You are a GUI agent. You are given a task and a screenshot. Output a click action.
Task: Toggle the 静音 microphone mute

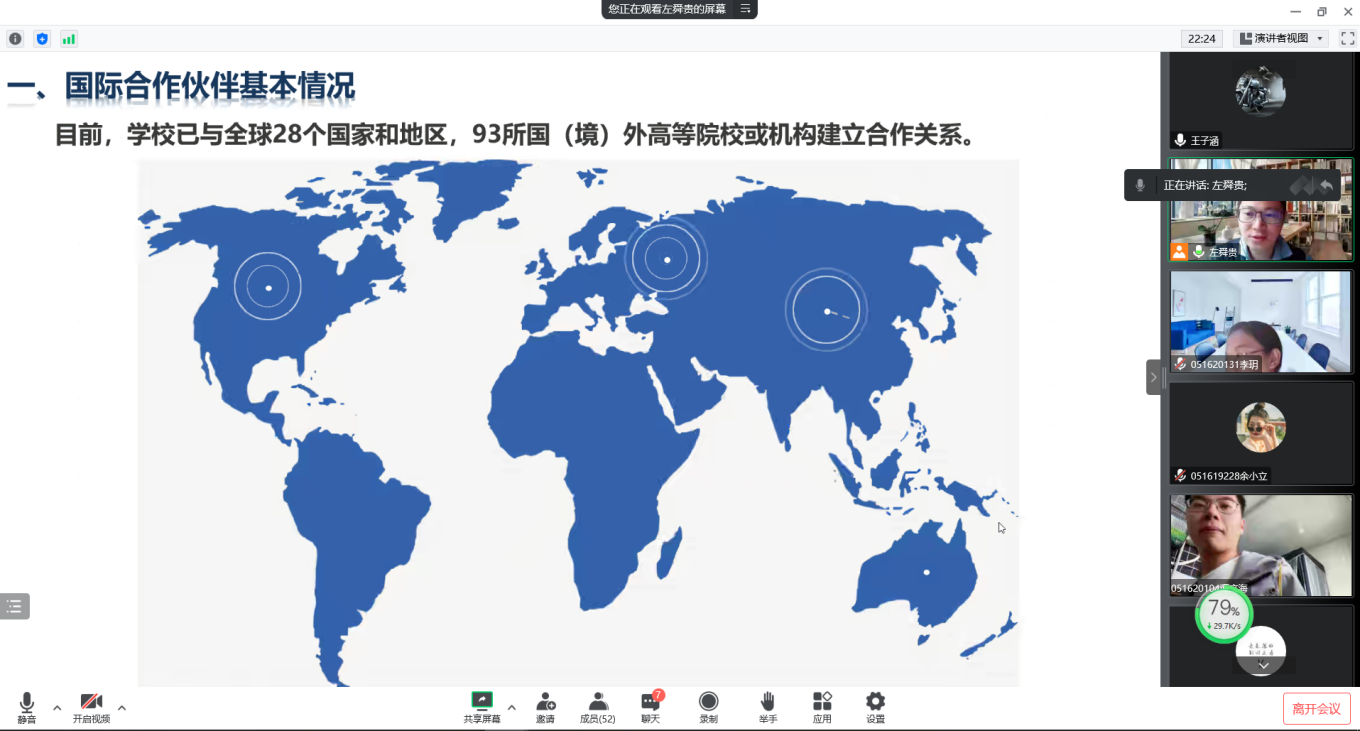point(26,707)
